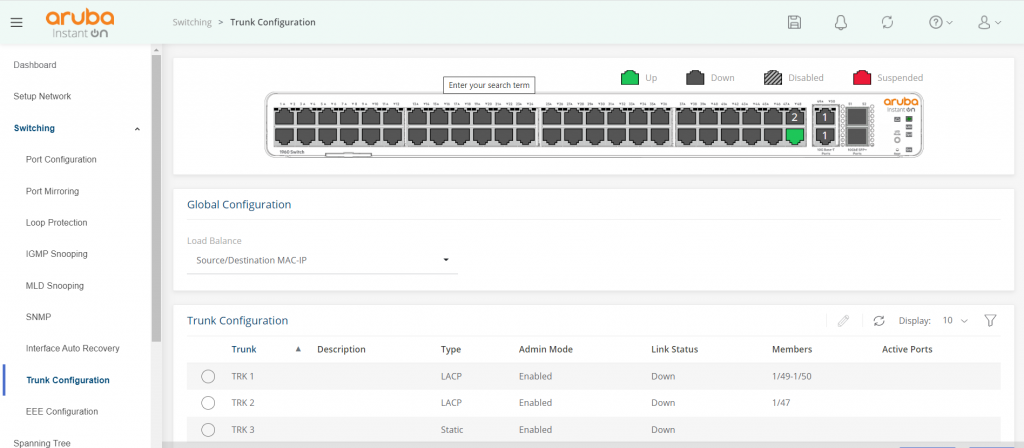Select the TRK 3 radio button
This screenshot has width=1024, height=448.
tap(208, 430)
